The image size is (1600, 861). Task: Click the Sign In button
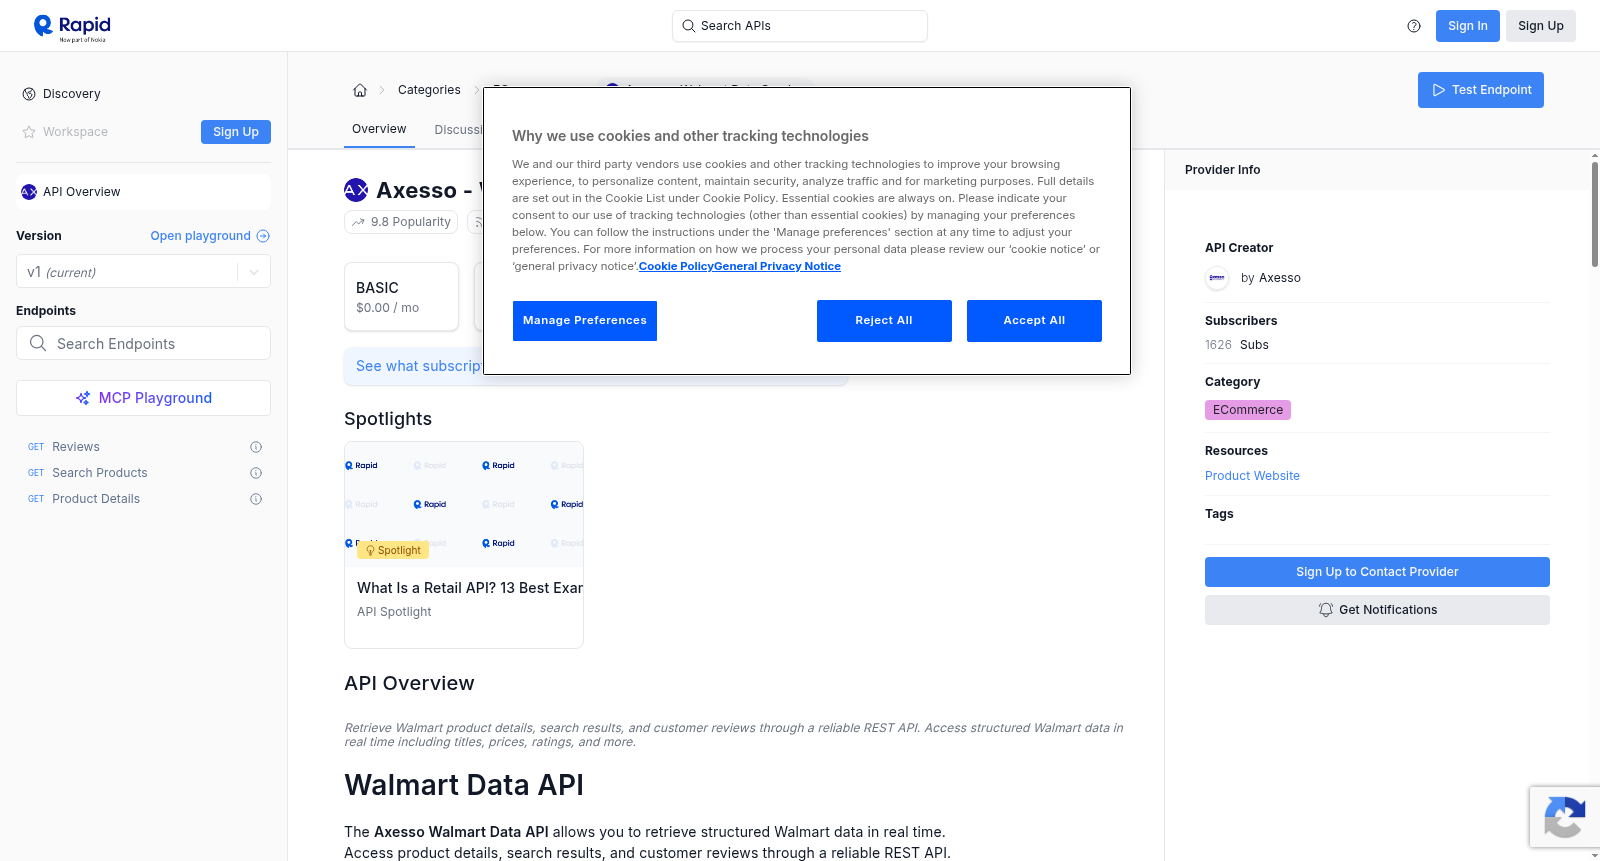[1468, 26]
